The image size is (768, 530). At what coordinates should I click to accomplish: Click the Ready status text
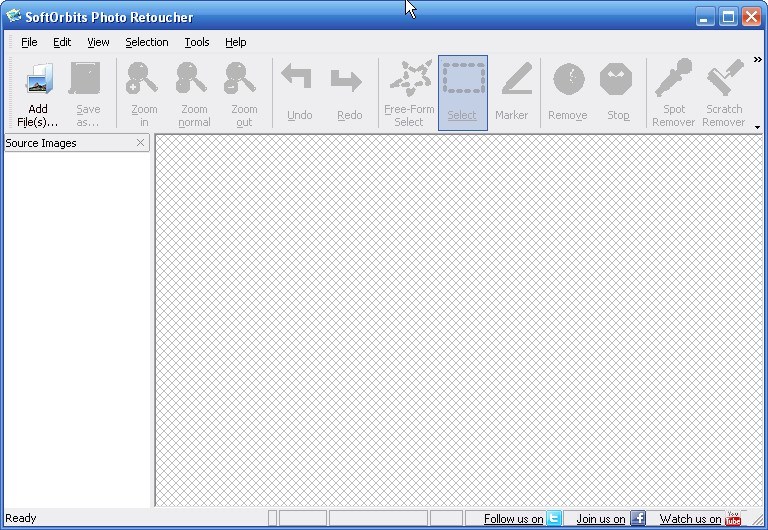pyautogui.click(x=21, y=518)
